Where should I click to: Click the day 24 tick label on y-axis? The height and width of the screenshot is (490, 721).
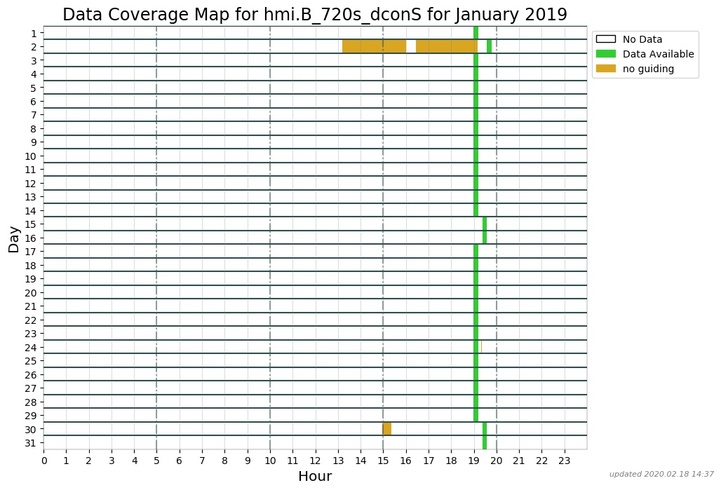point(31,347)
